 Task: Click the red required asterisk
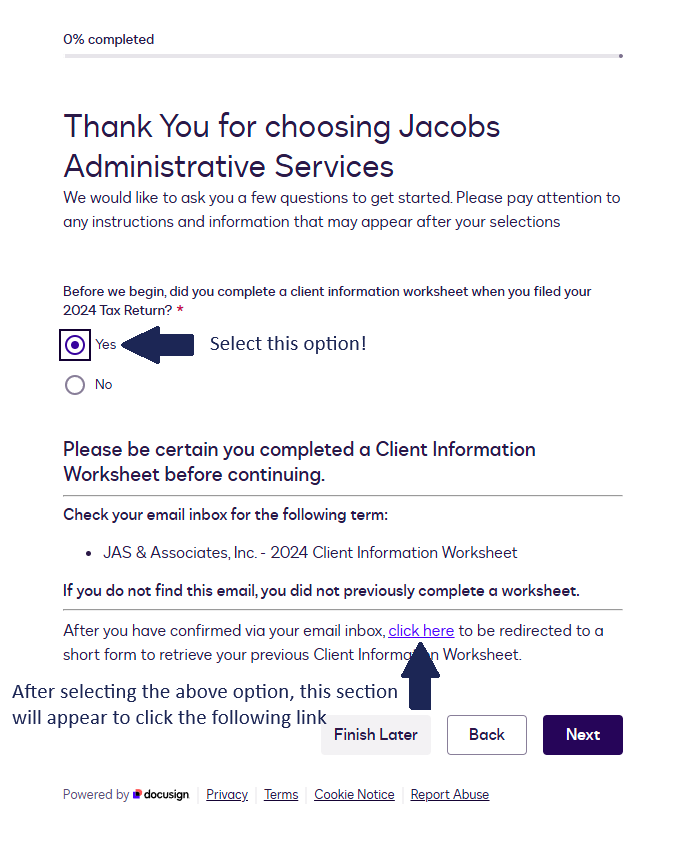click(180, 312)
